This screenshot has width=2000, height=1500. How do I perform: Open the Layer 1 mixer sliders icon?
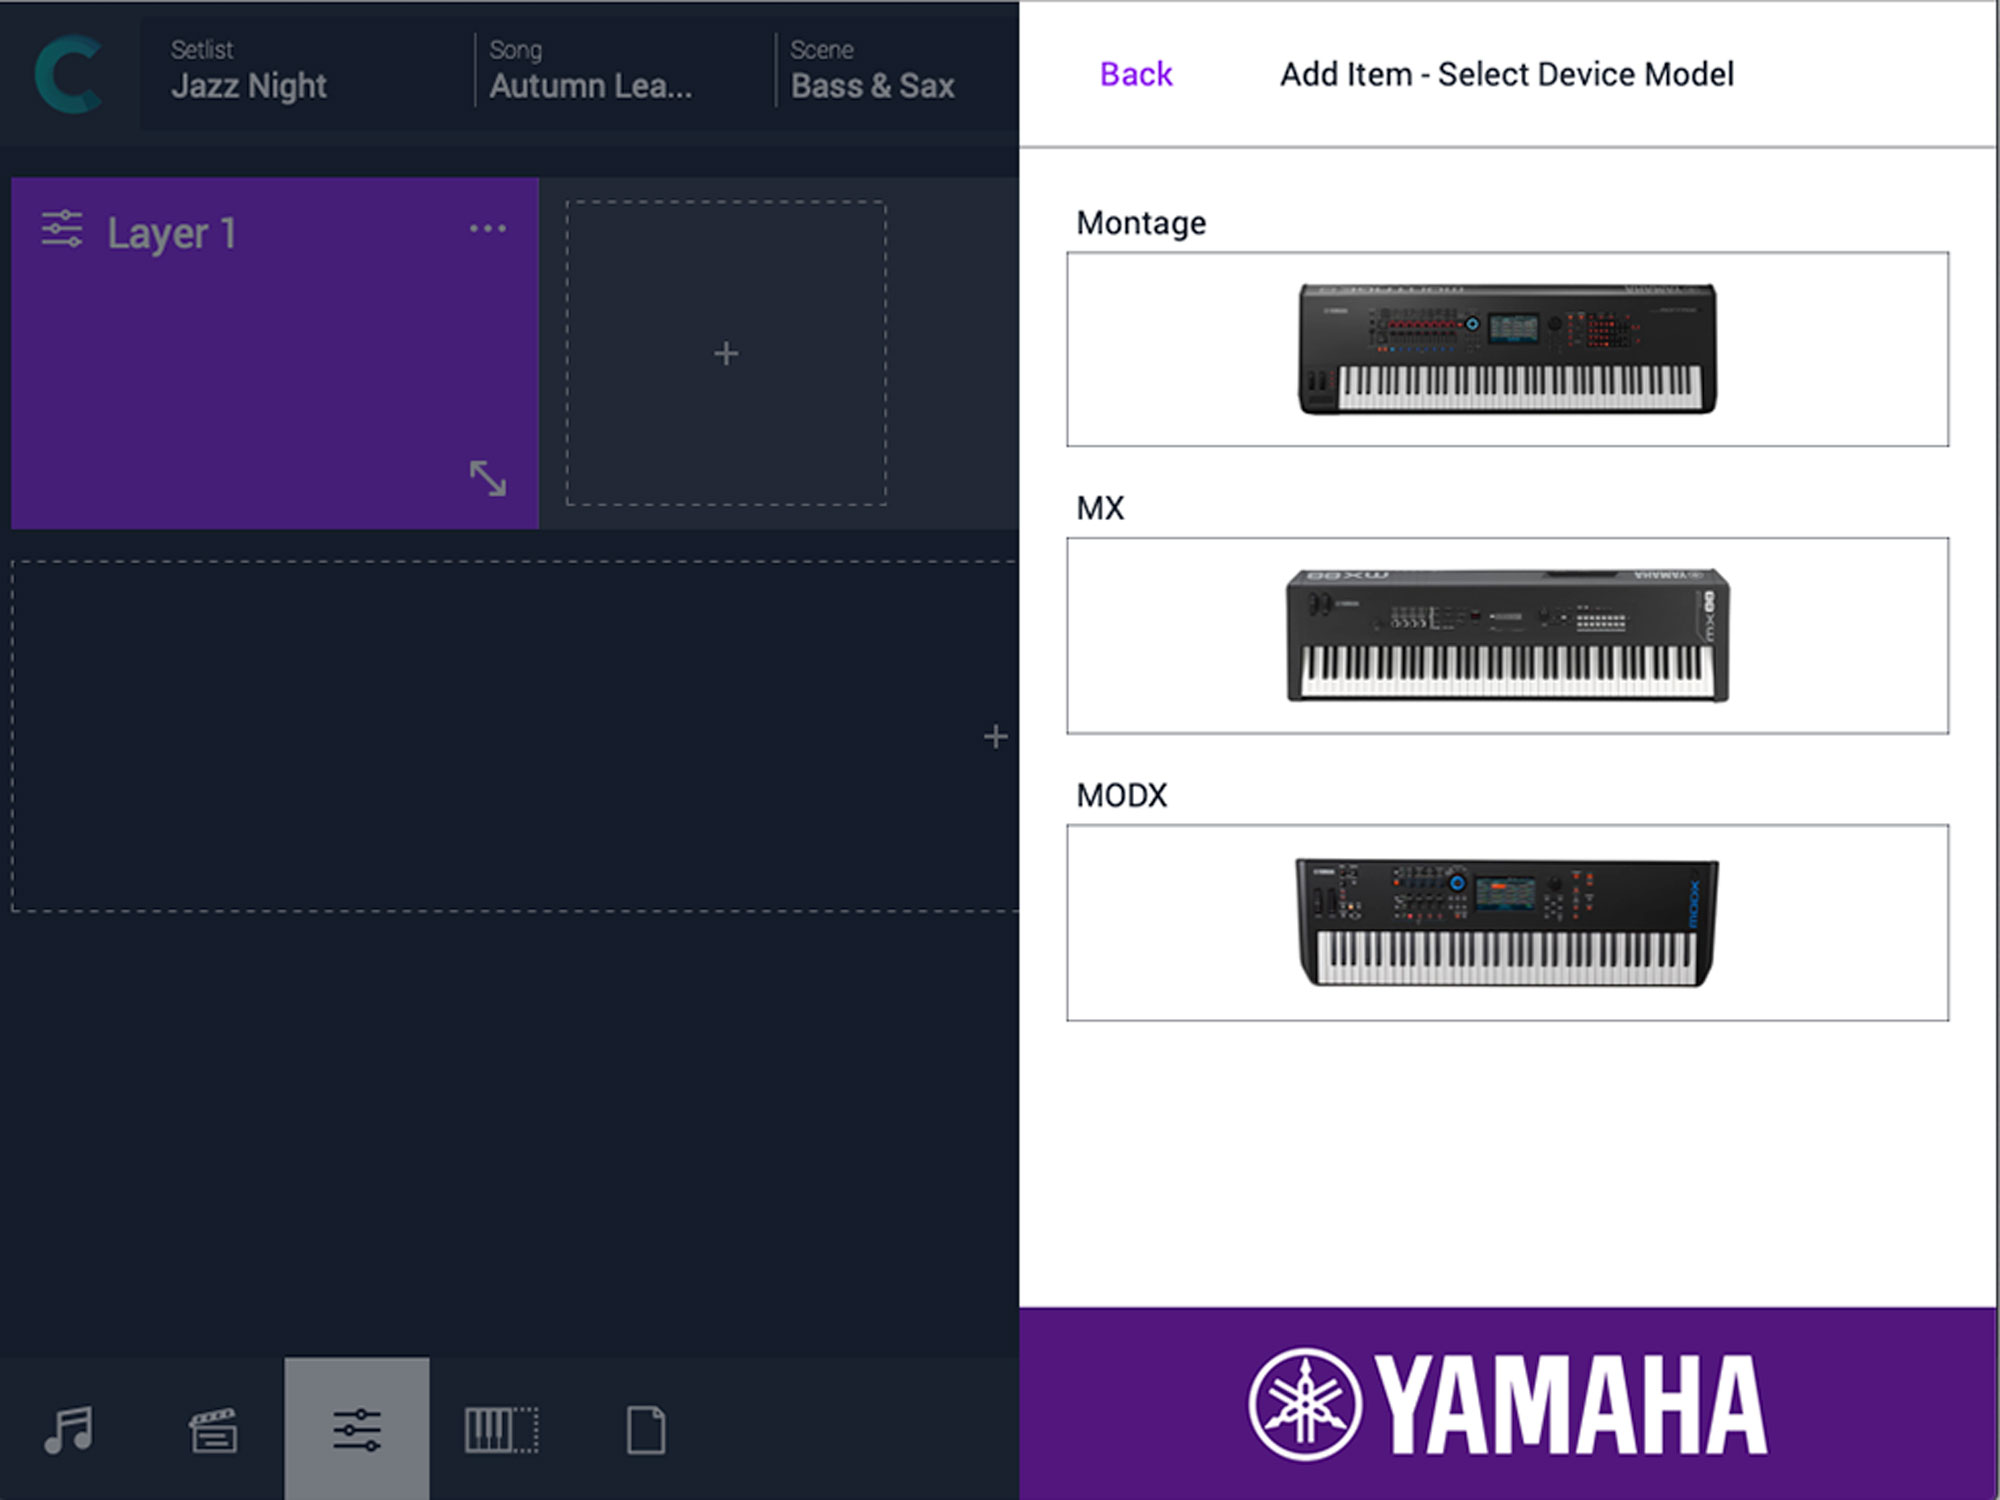point(62,229)
